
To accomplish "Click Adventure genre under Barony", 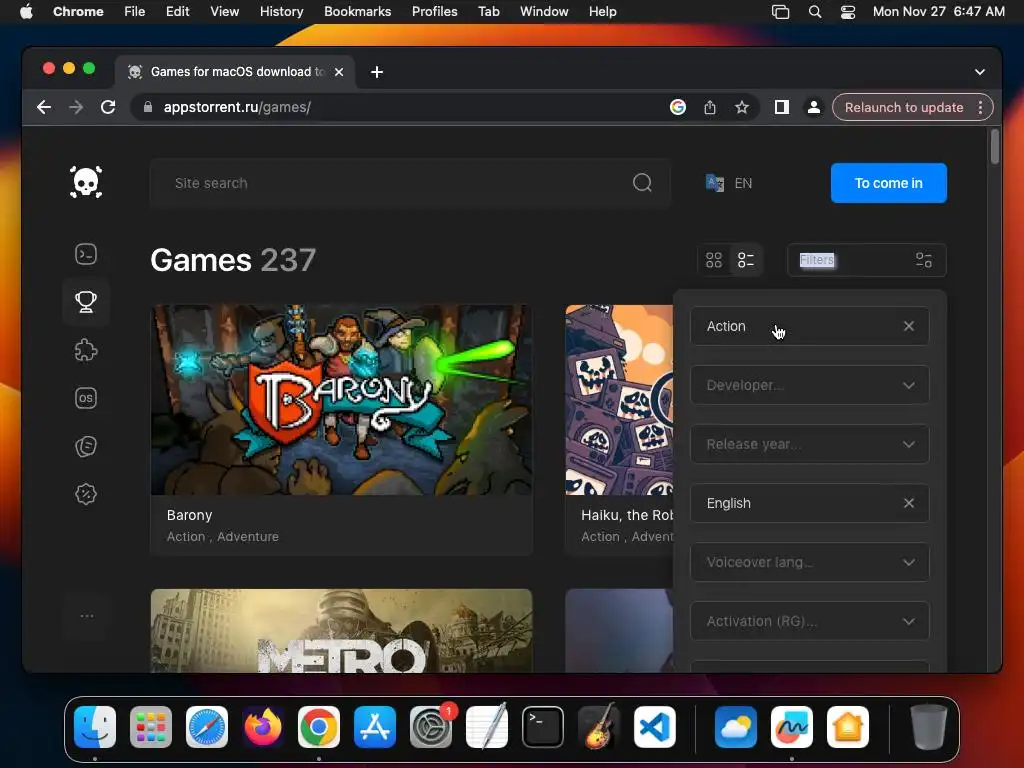I will click(248, 536).
